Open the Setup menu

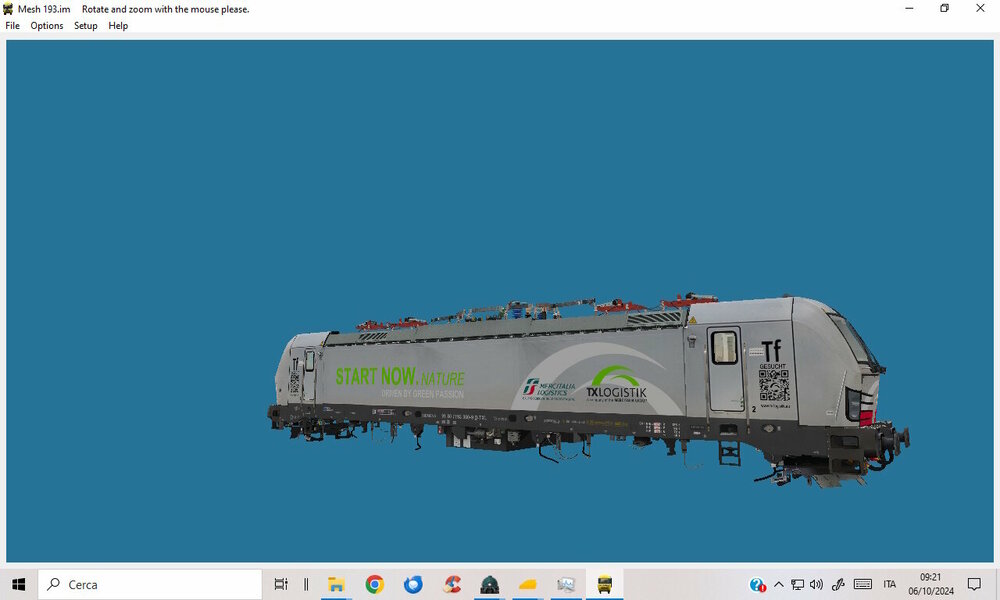[x=85, y=26]
